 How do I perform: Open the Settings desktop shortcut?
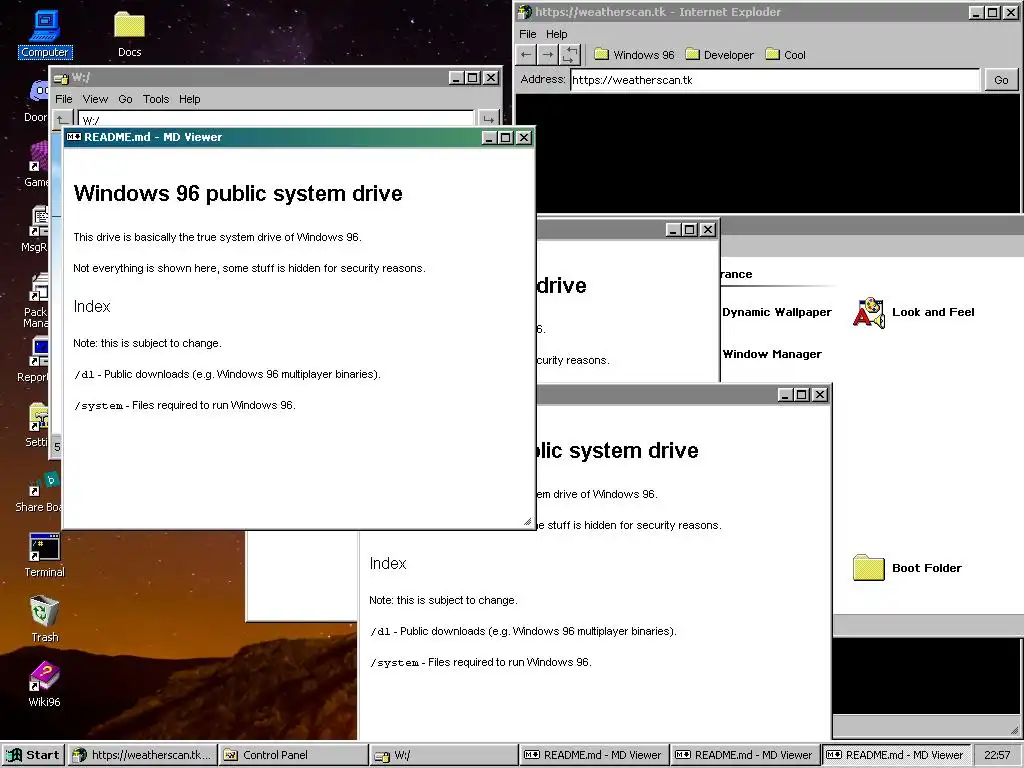(38, 425)
